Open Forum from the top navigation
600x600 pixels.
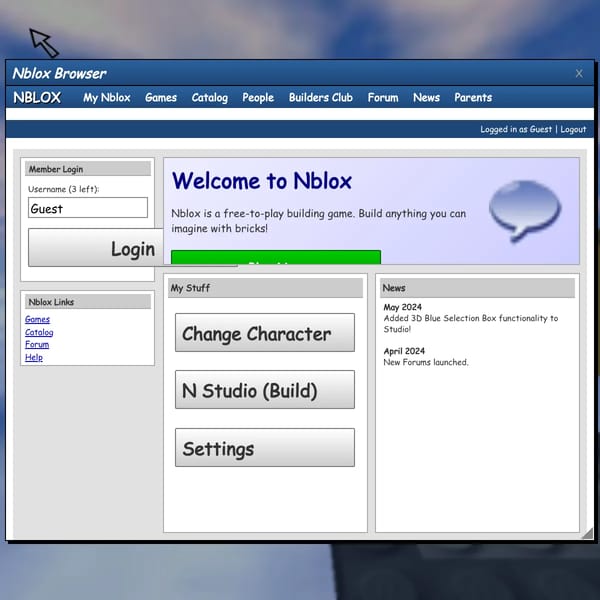pyautogui.click(x=383, y=98)
